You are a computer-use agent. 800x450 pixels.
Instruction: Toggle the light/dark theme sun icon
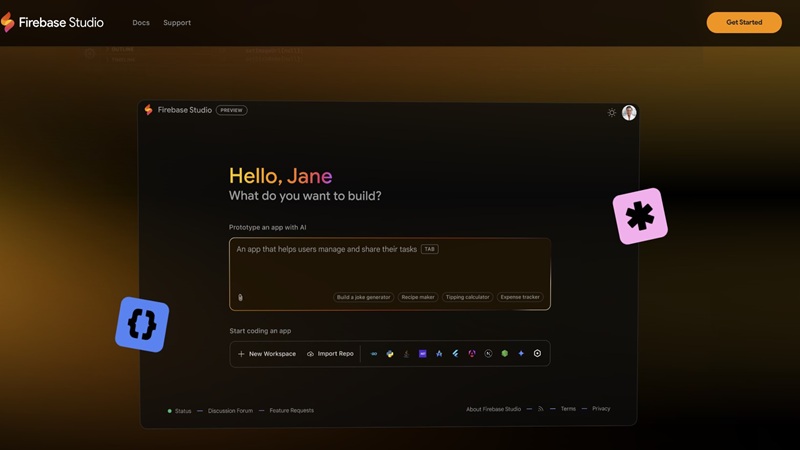(x=612, y=113)
